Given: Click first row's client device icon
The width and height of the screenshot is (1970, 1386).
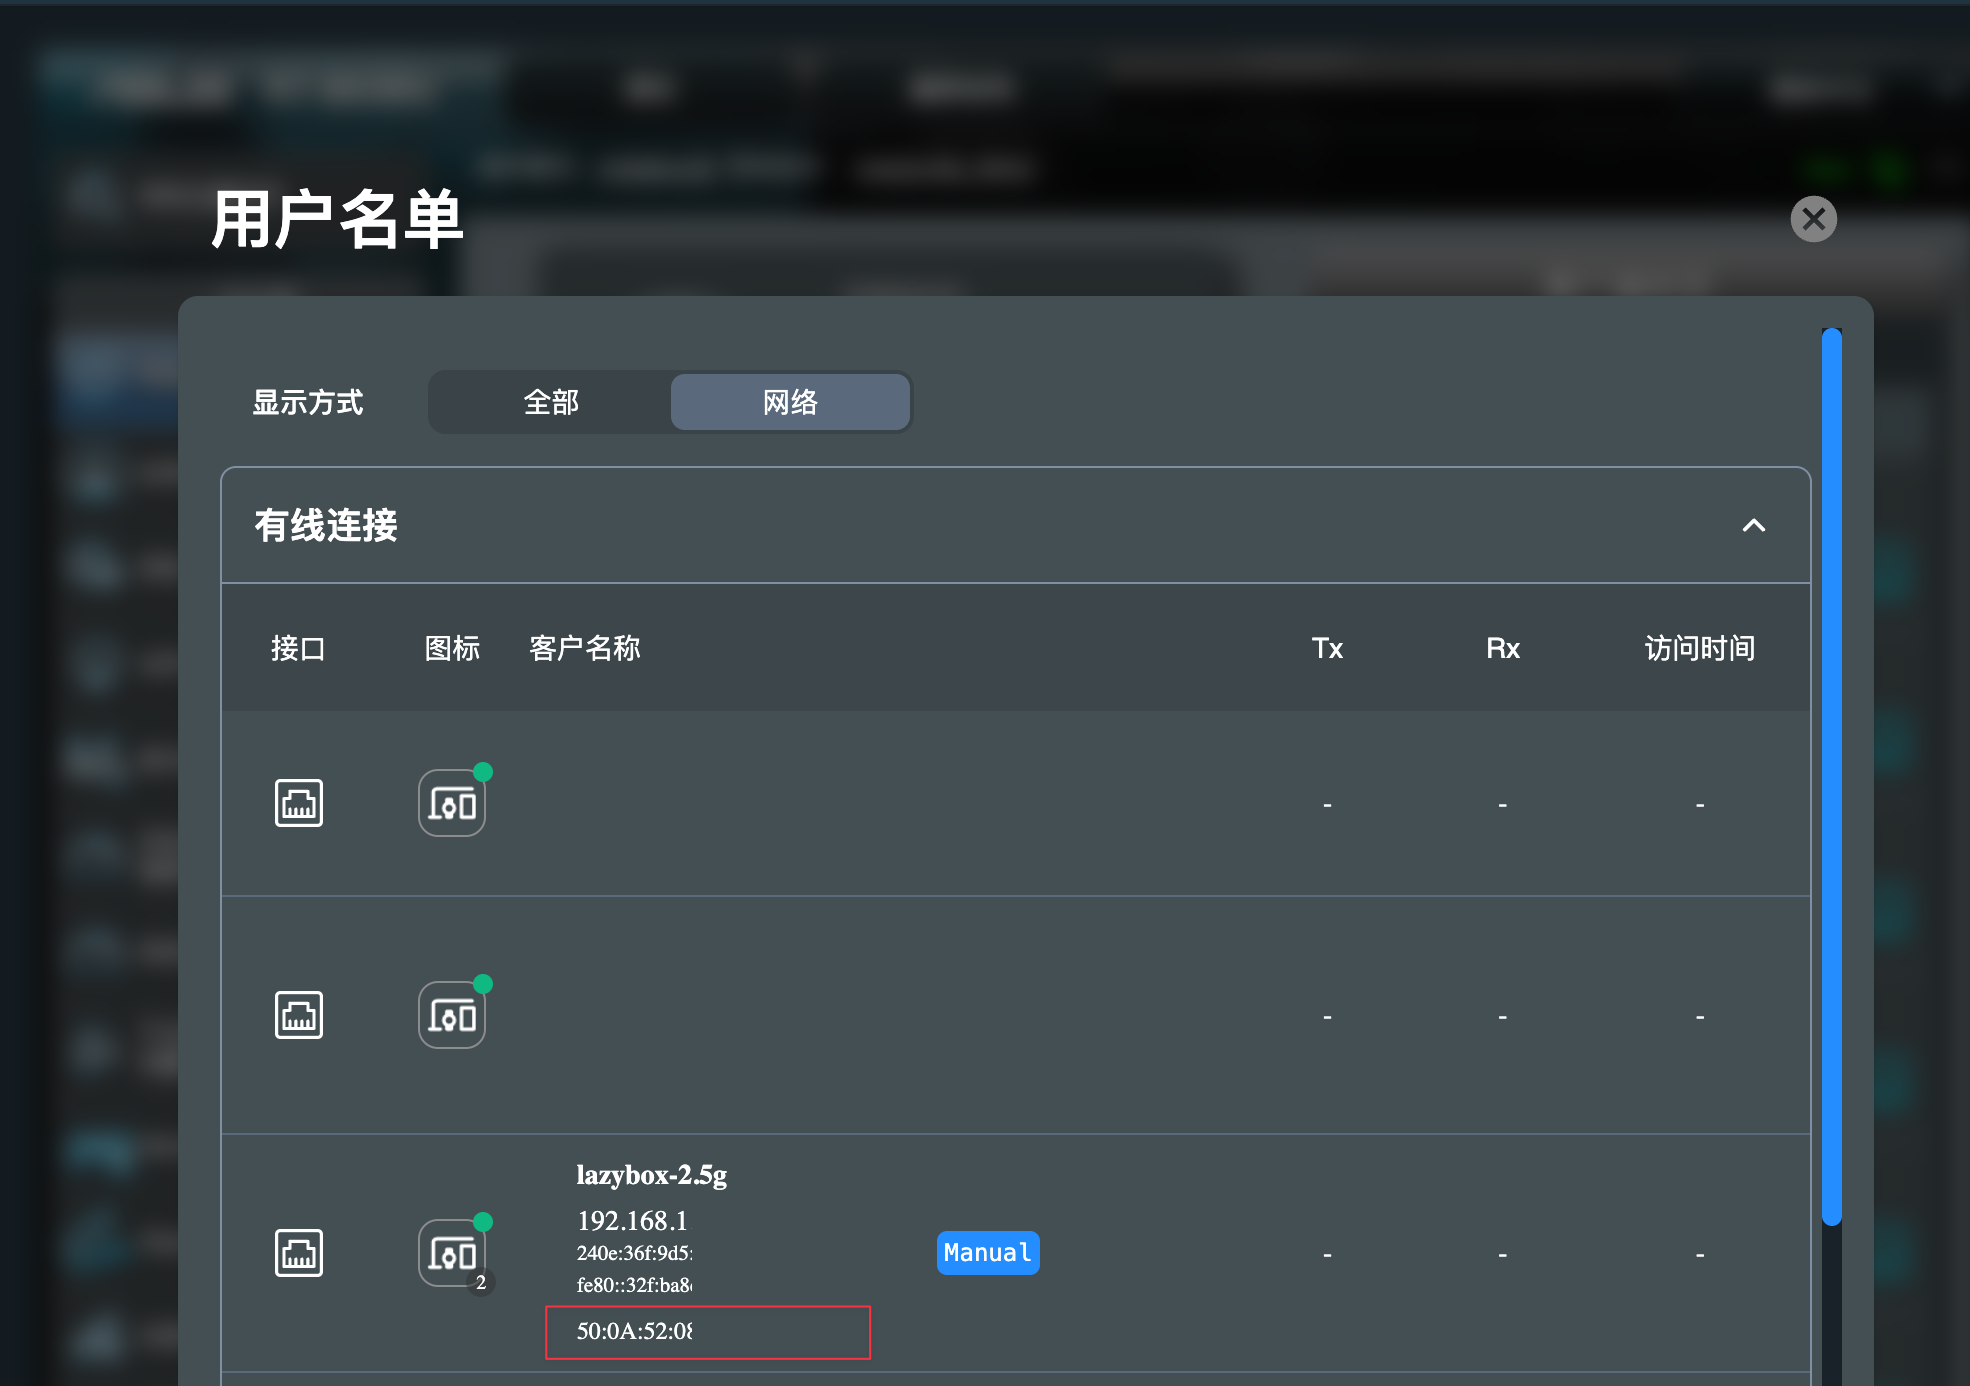Looking at the screenshot, I should tap(452, 803).
